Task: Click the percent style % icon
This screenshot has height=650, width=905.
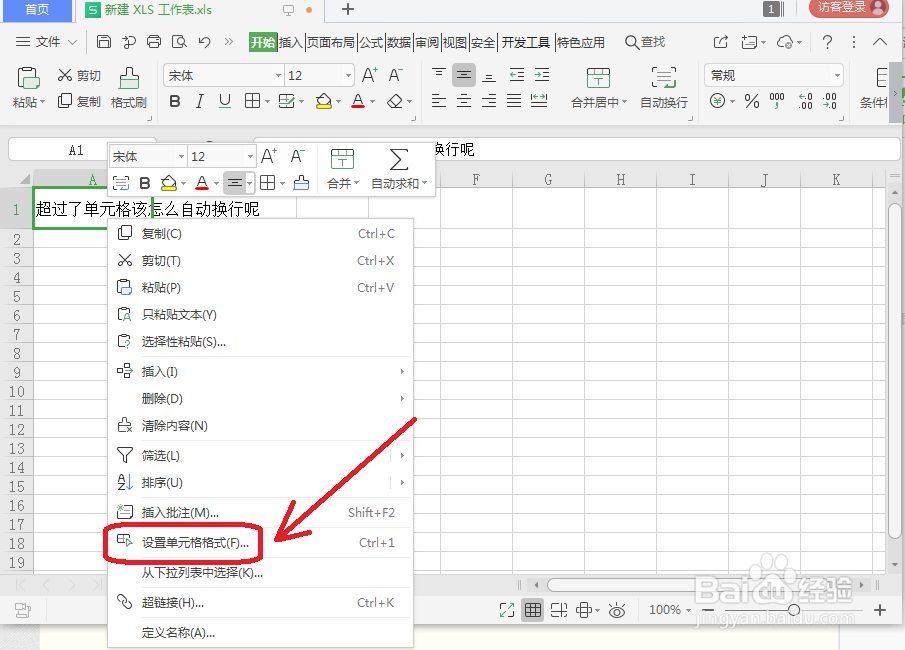Action: tap(751, 100)
